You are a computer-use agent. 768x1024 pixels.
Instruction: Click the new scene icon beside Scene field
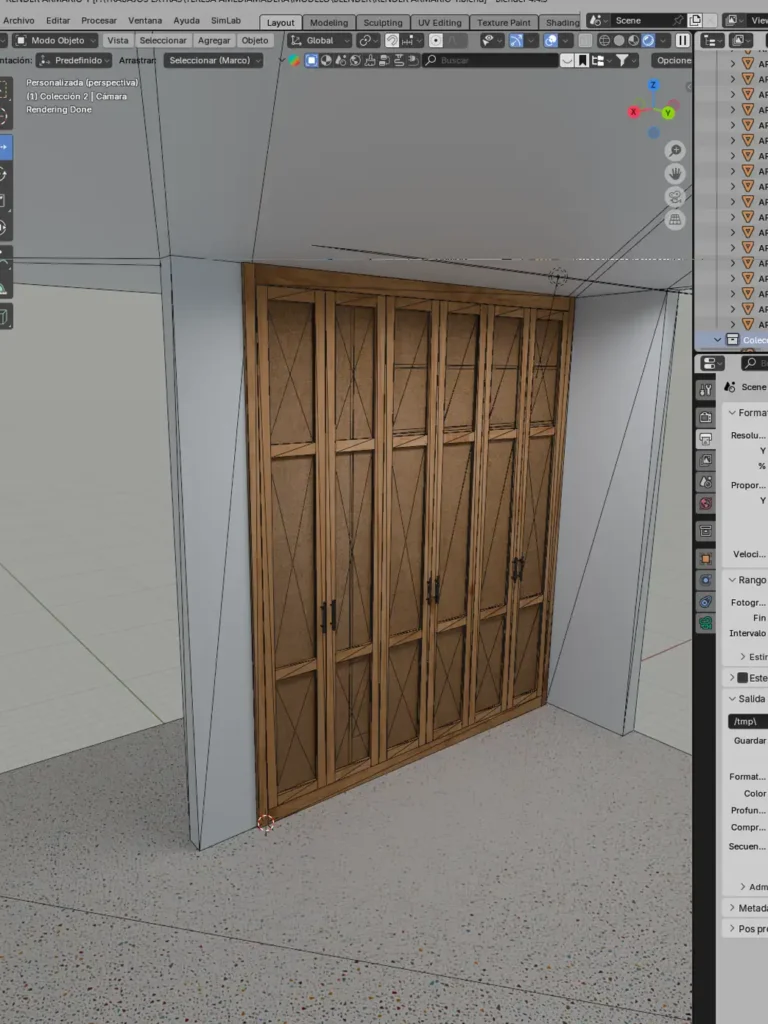[x=695, y=21]
